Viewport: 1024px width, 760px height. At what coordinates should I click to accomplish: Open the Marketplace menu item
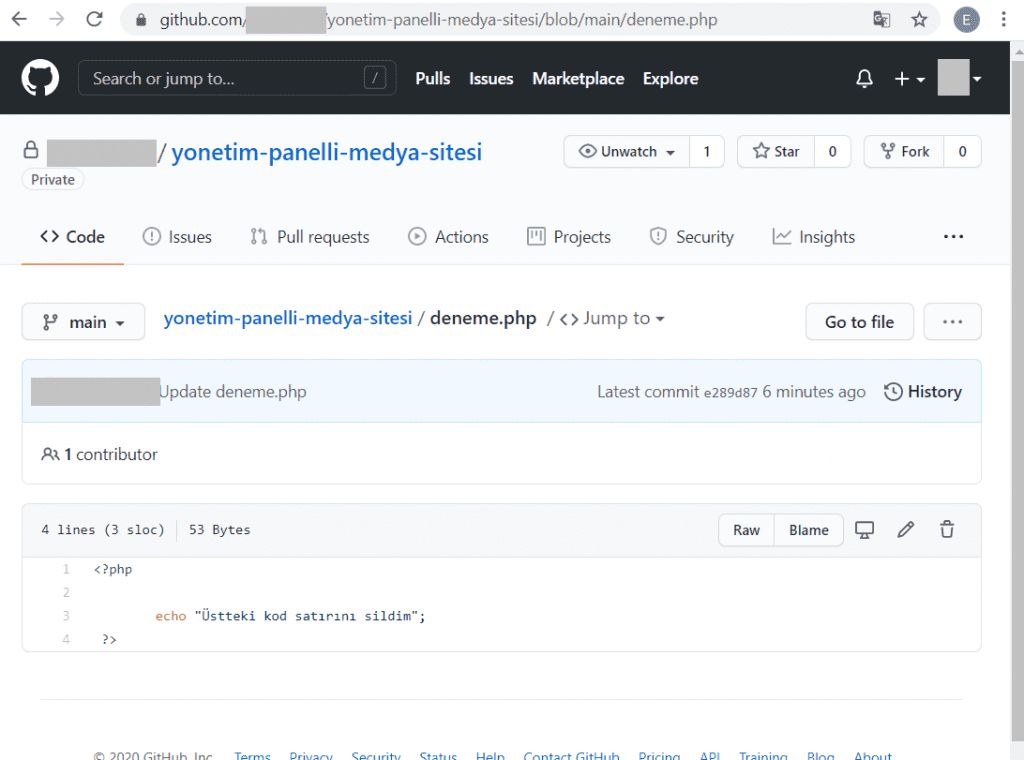coord(578,78)
